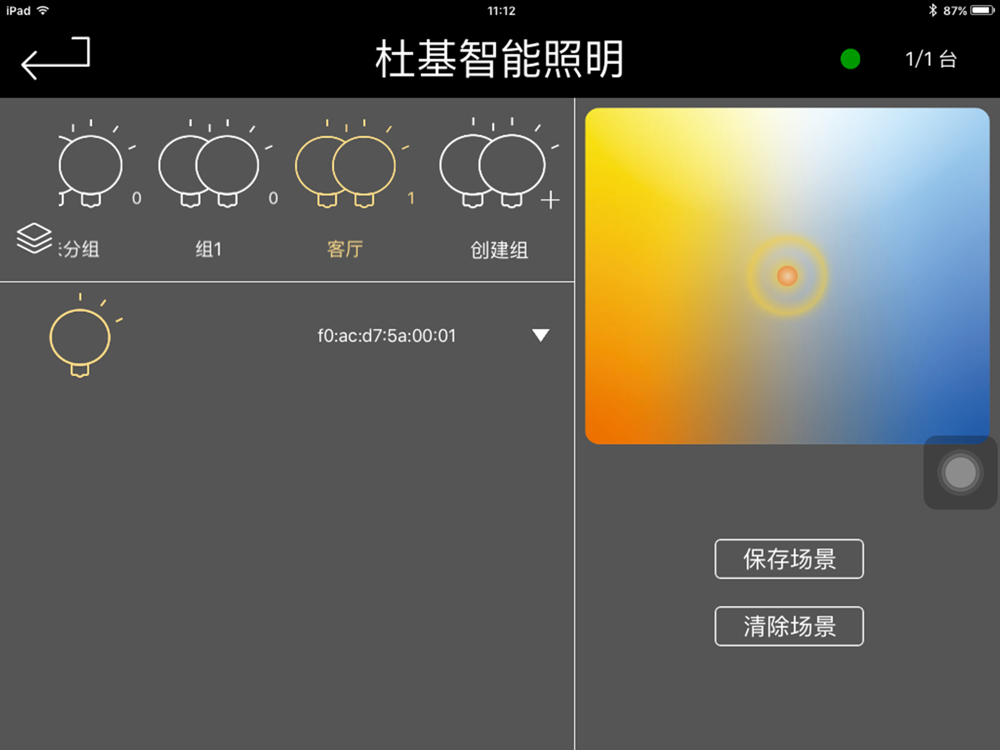The image size is (1000, 750).
Task: Click the device address f0:ac:d7:5a:00:01
Action: point(387,335)
